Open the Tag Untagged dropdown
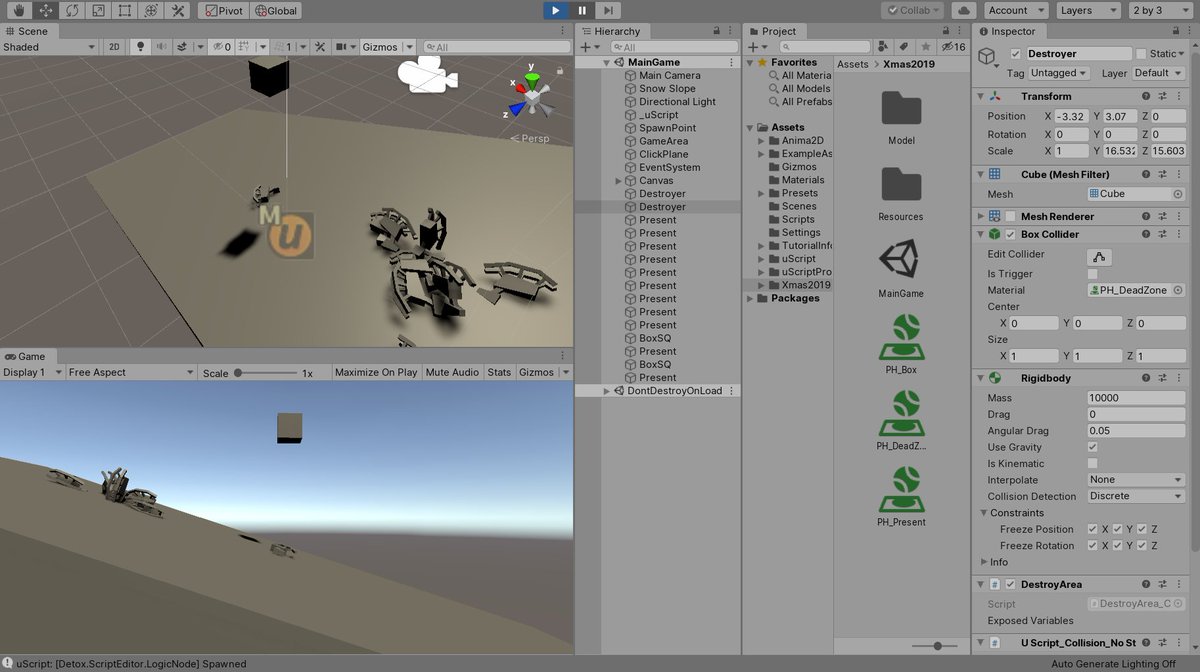 (1060, 73)
